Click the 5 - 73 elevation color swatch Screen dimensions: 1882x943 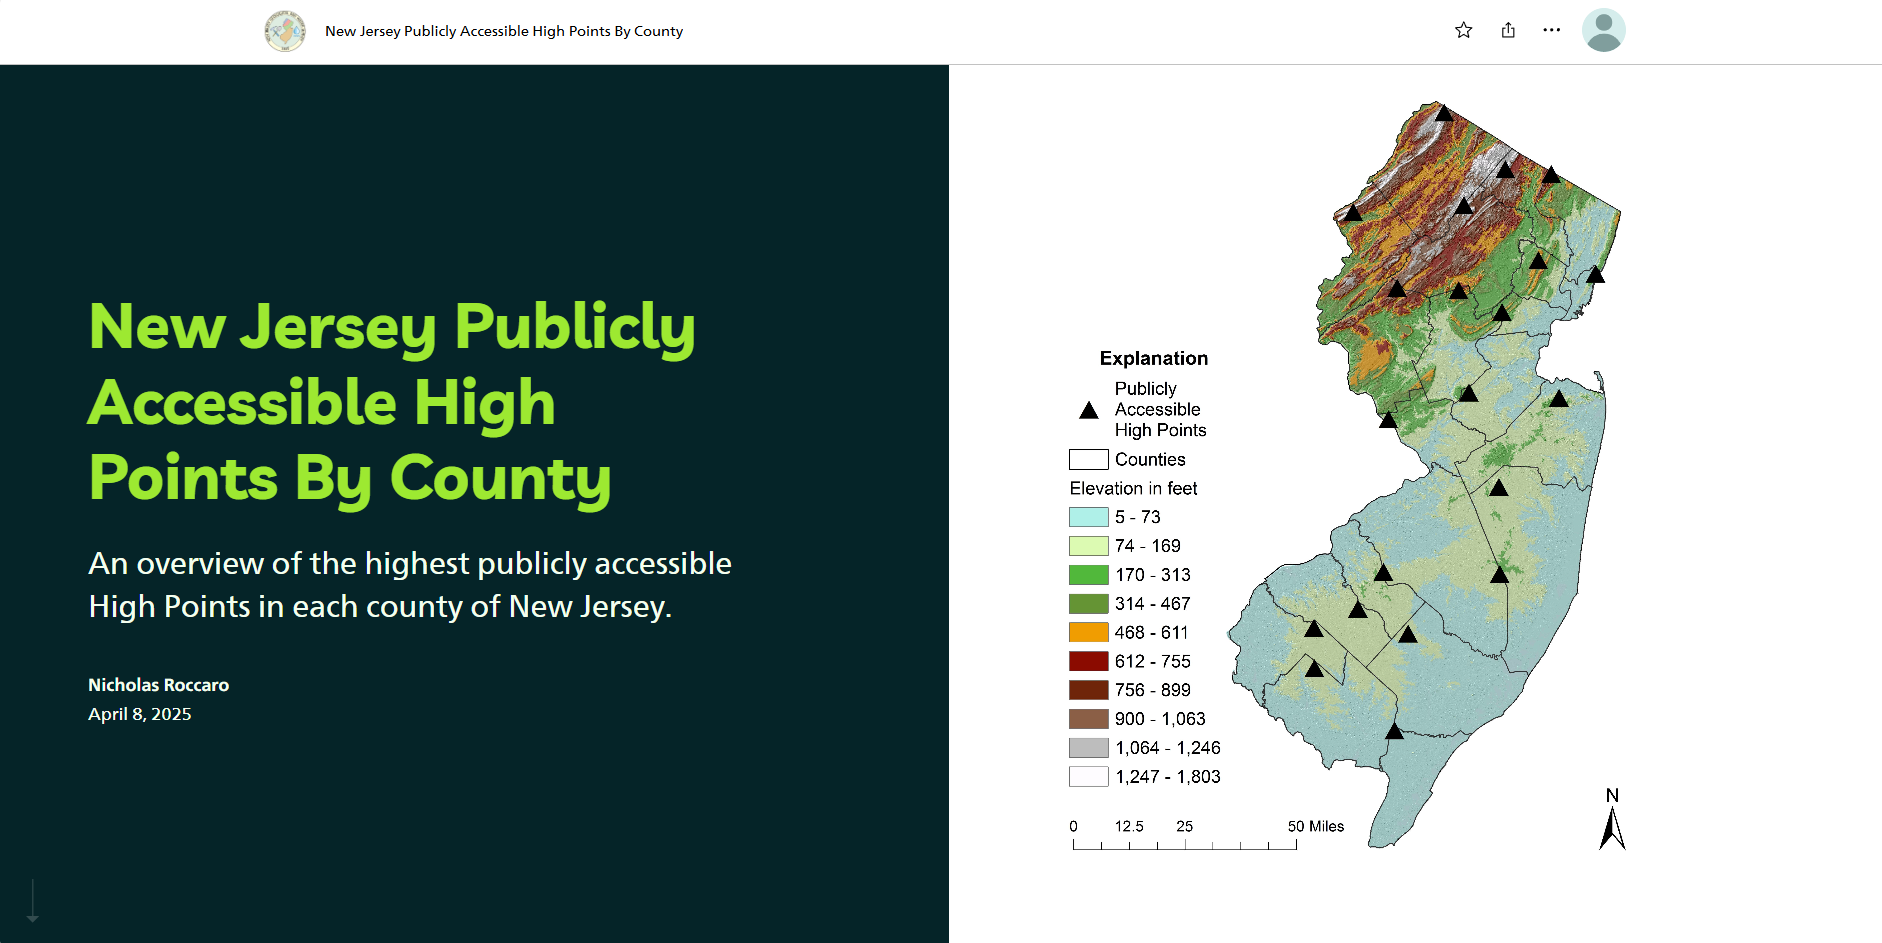1087,517
